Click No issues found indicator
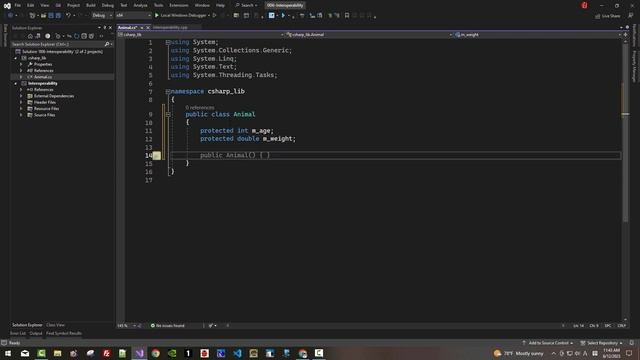The height and width of the screenshot is (360, 640). pyautogui.click(x=168, y=325)
